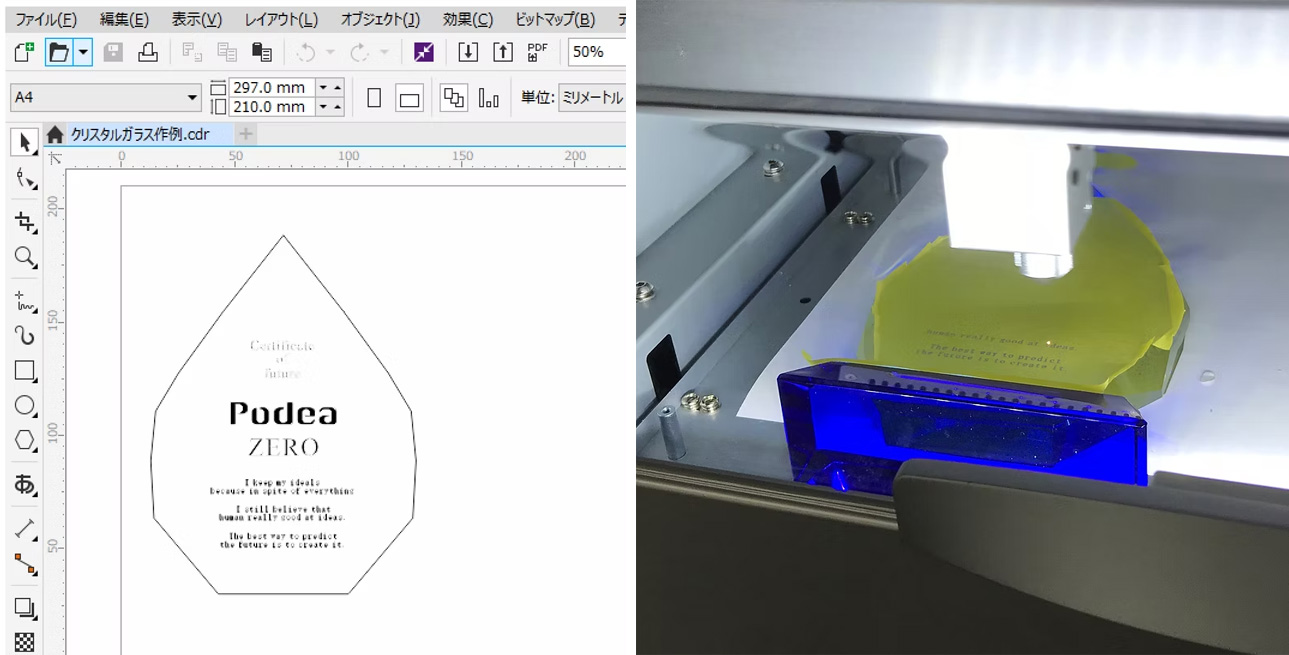This screenshot has width=1289, height=655.
Task: Click the 297.0 mm page width field
Action: pyautogui.click(x=270, y=88)
